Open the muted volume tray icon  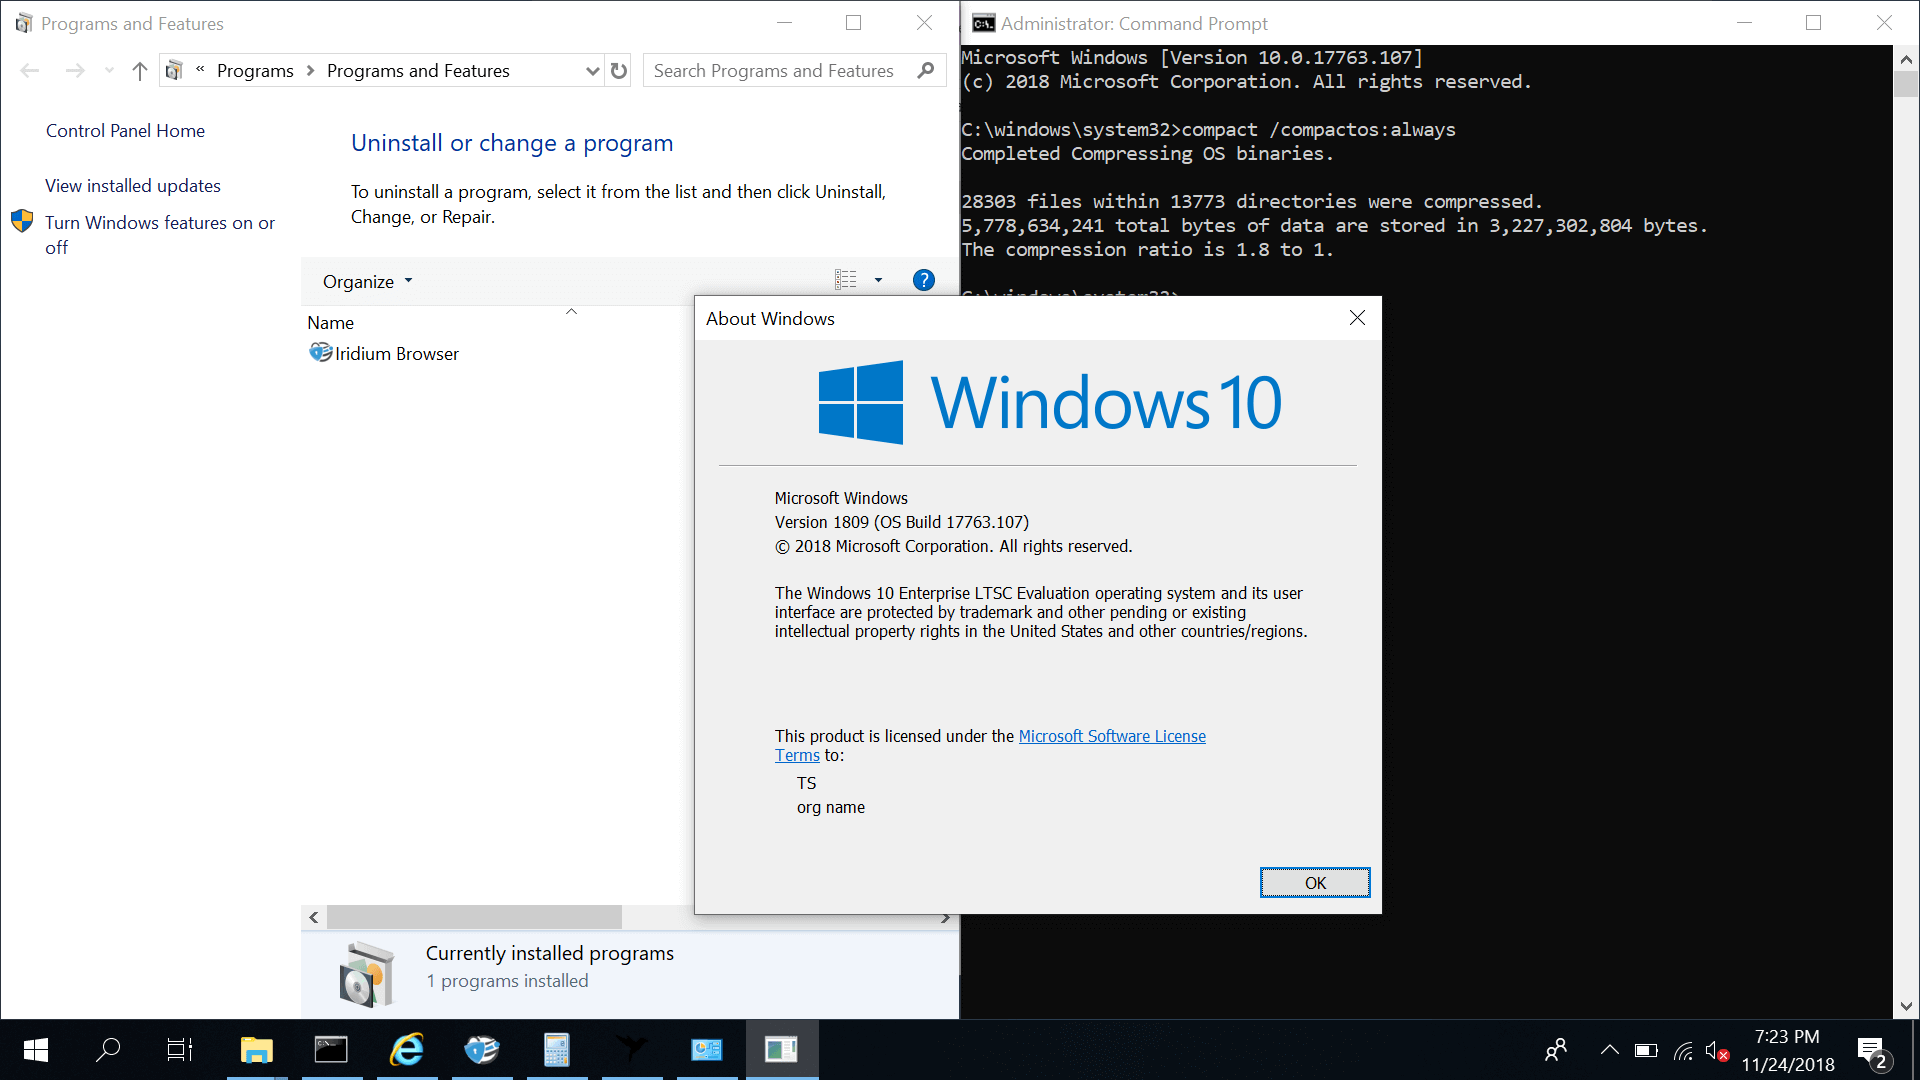click(1717, 1050)
